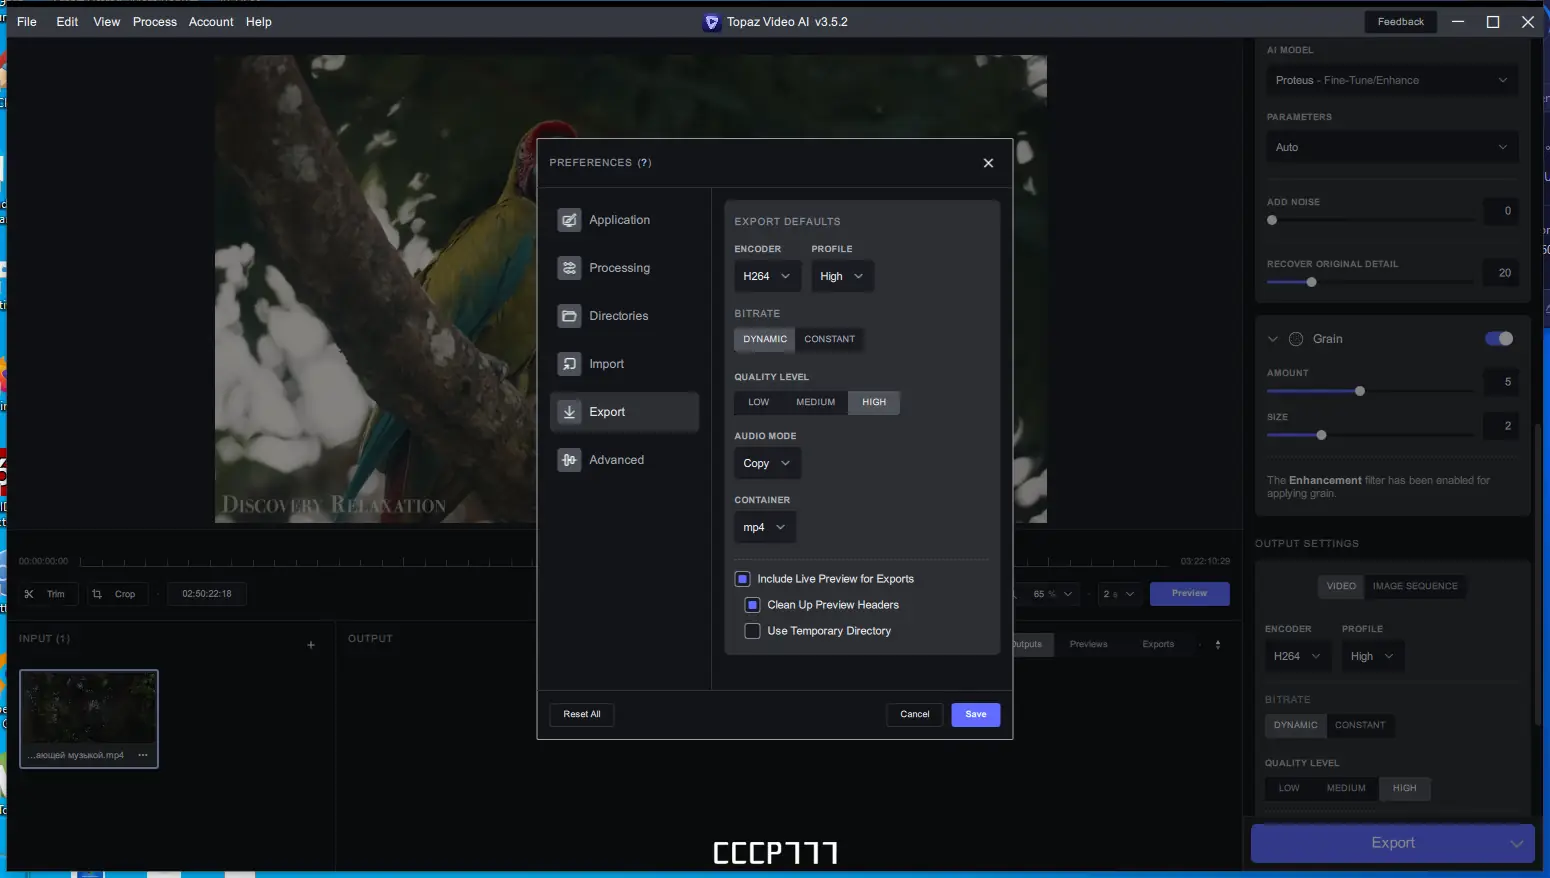
Task: Toggle Clean Up Preview Headers checkbox
Action: 753,605
